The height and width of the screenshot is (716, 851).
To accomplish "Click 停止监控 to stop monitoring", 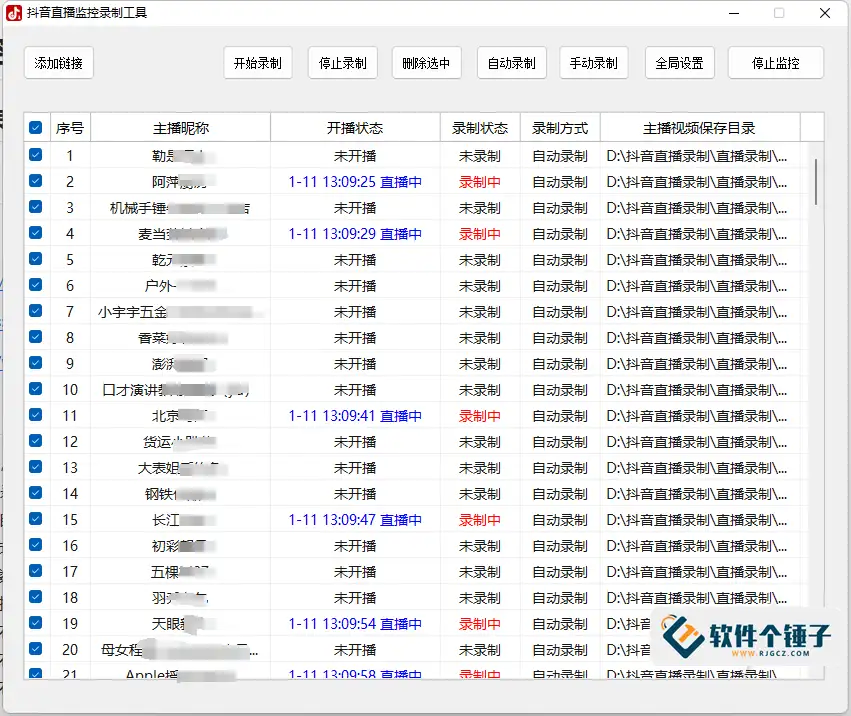I will click(x=776, y=63).
